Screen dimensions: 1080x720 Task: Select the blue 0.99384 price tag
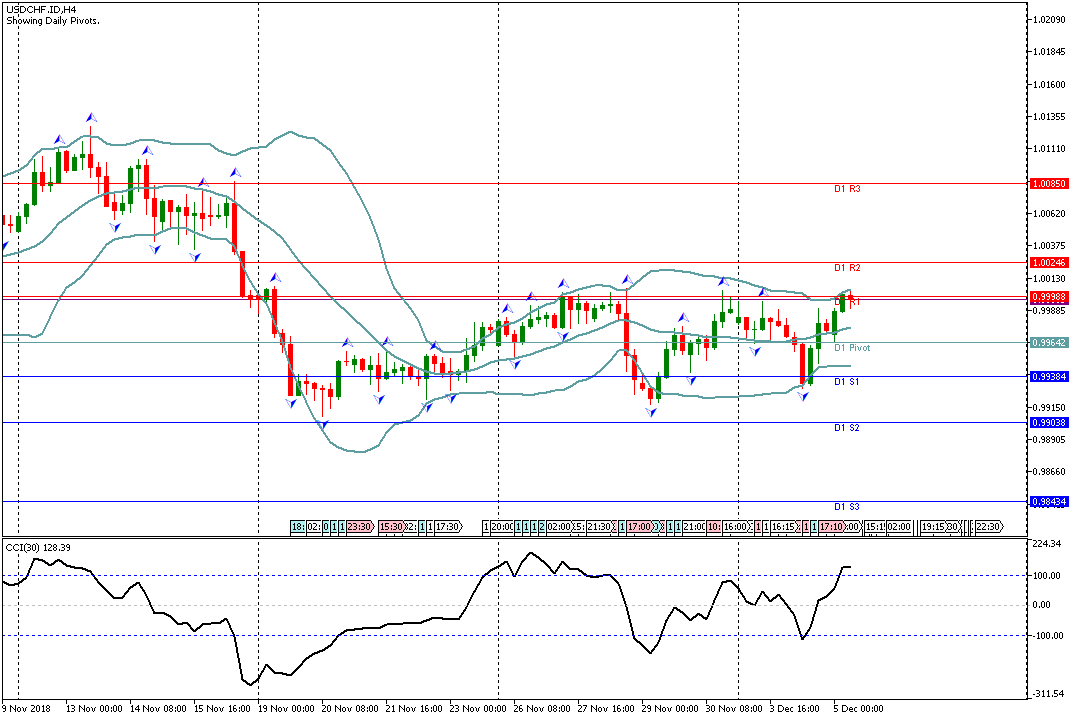pyautogui.click(x=1049, y=376)
